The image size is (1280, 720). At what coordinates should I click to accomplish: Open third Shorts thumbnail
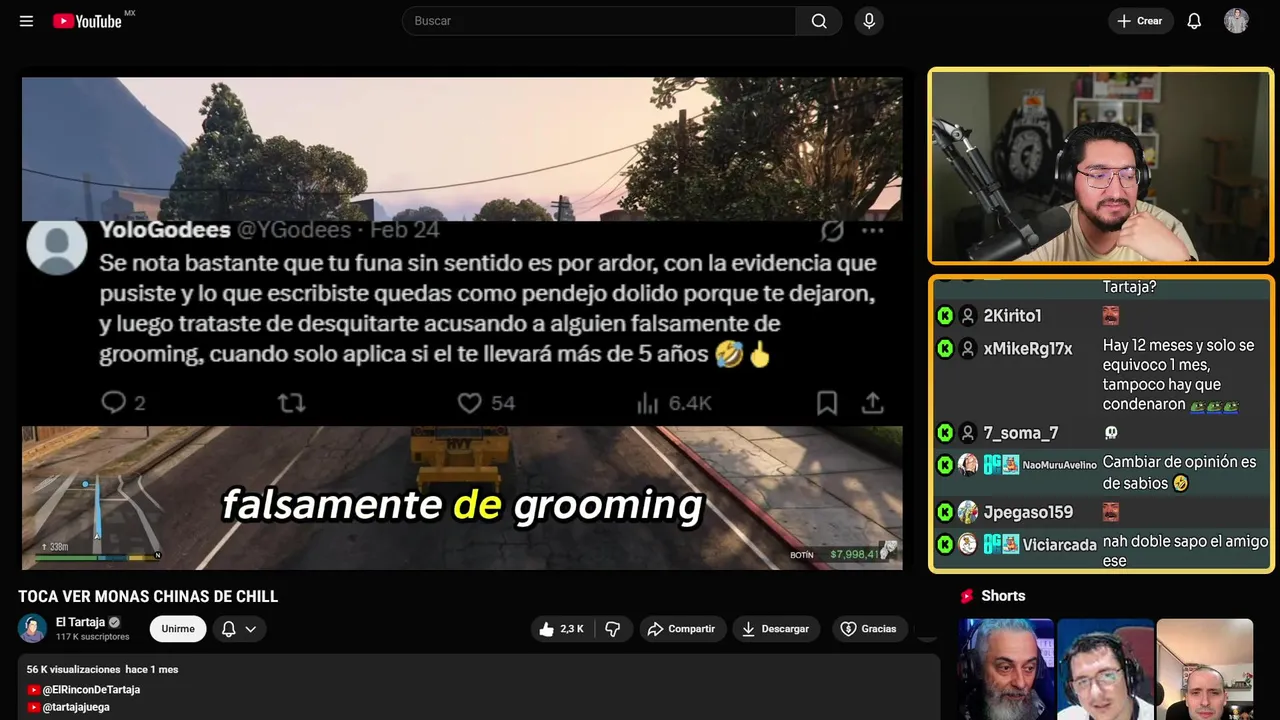pyautogui.click(x=1205, y=669)
